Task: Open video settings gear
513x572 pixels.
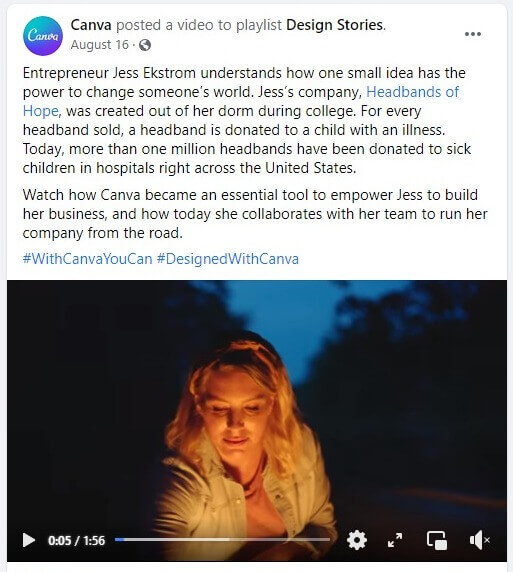Action: pyautogui.click(x=356, y=540)
